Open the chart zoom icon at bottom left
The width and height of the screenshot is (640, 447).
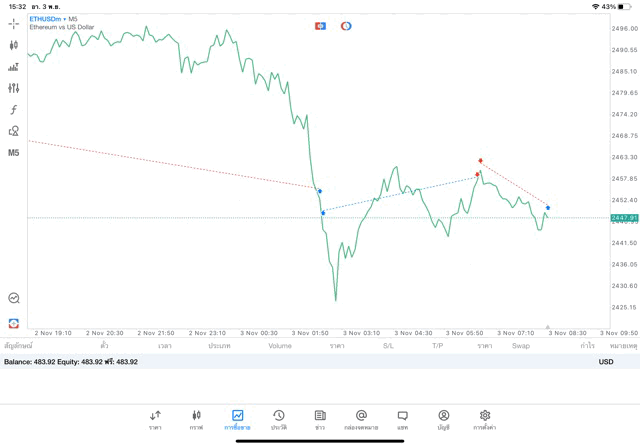[x=13, y=298]
